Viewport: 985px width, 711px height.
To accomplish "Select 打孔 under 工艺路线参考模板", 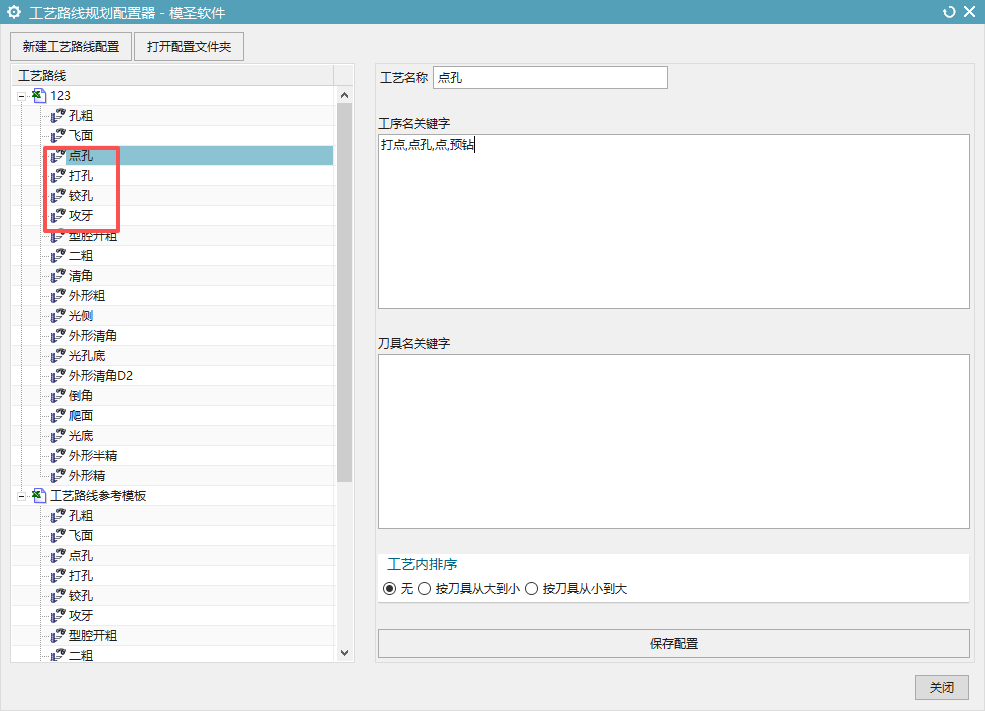I will click(x=81, y=576).
